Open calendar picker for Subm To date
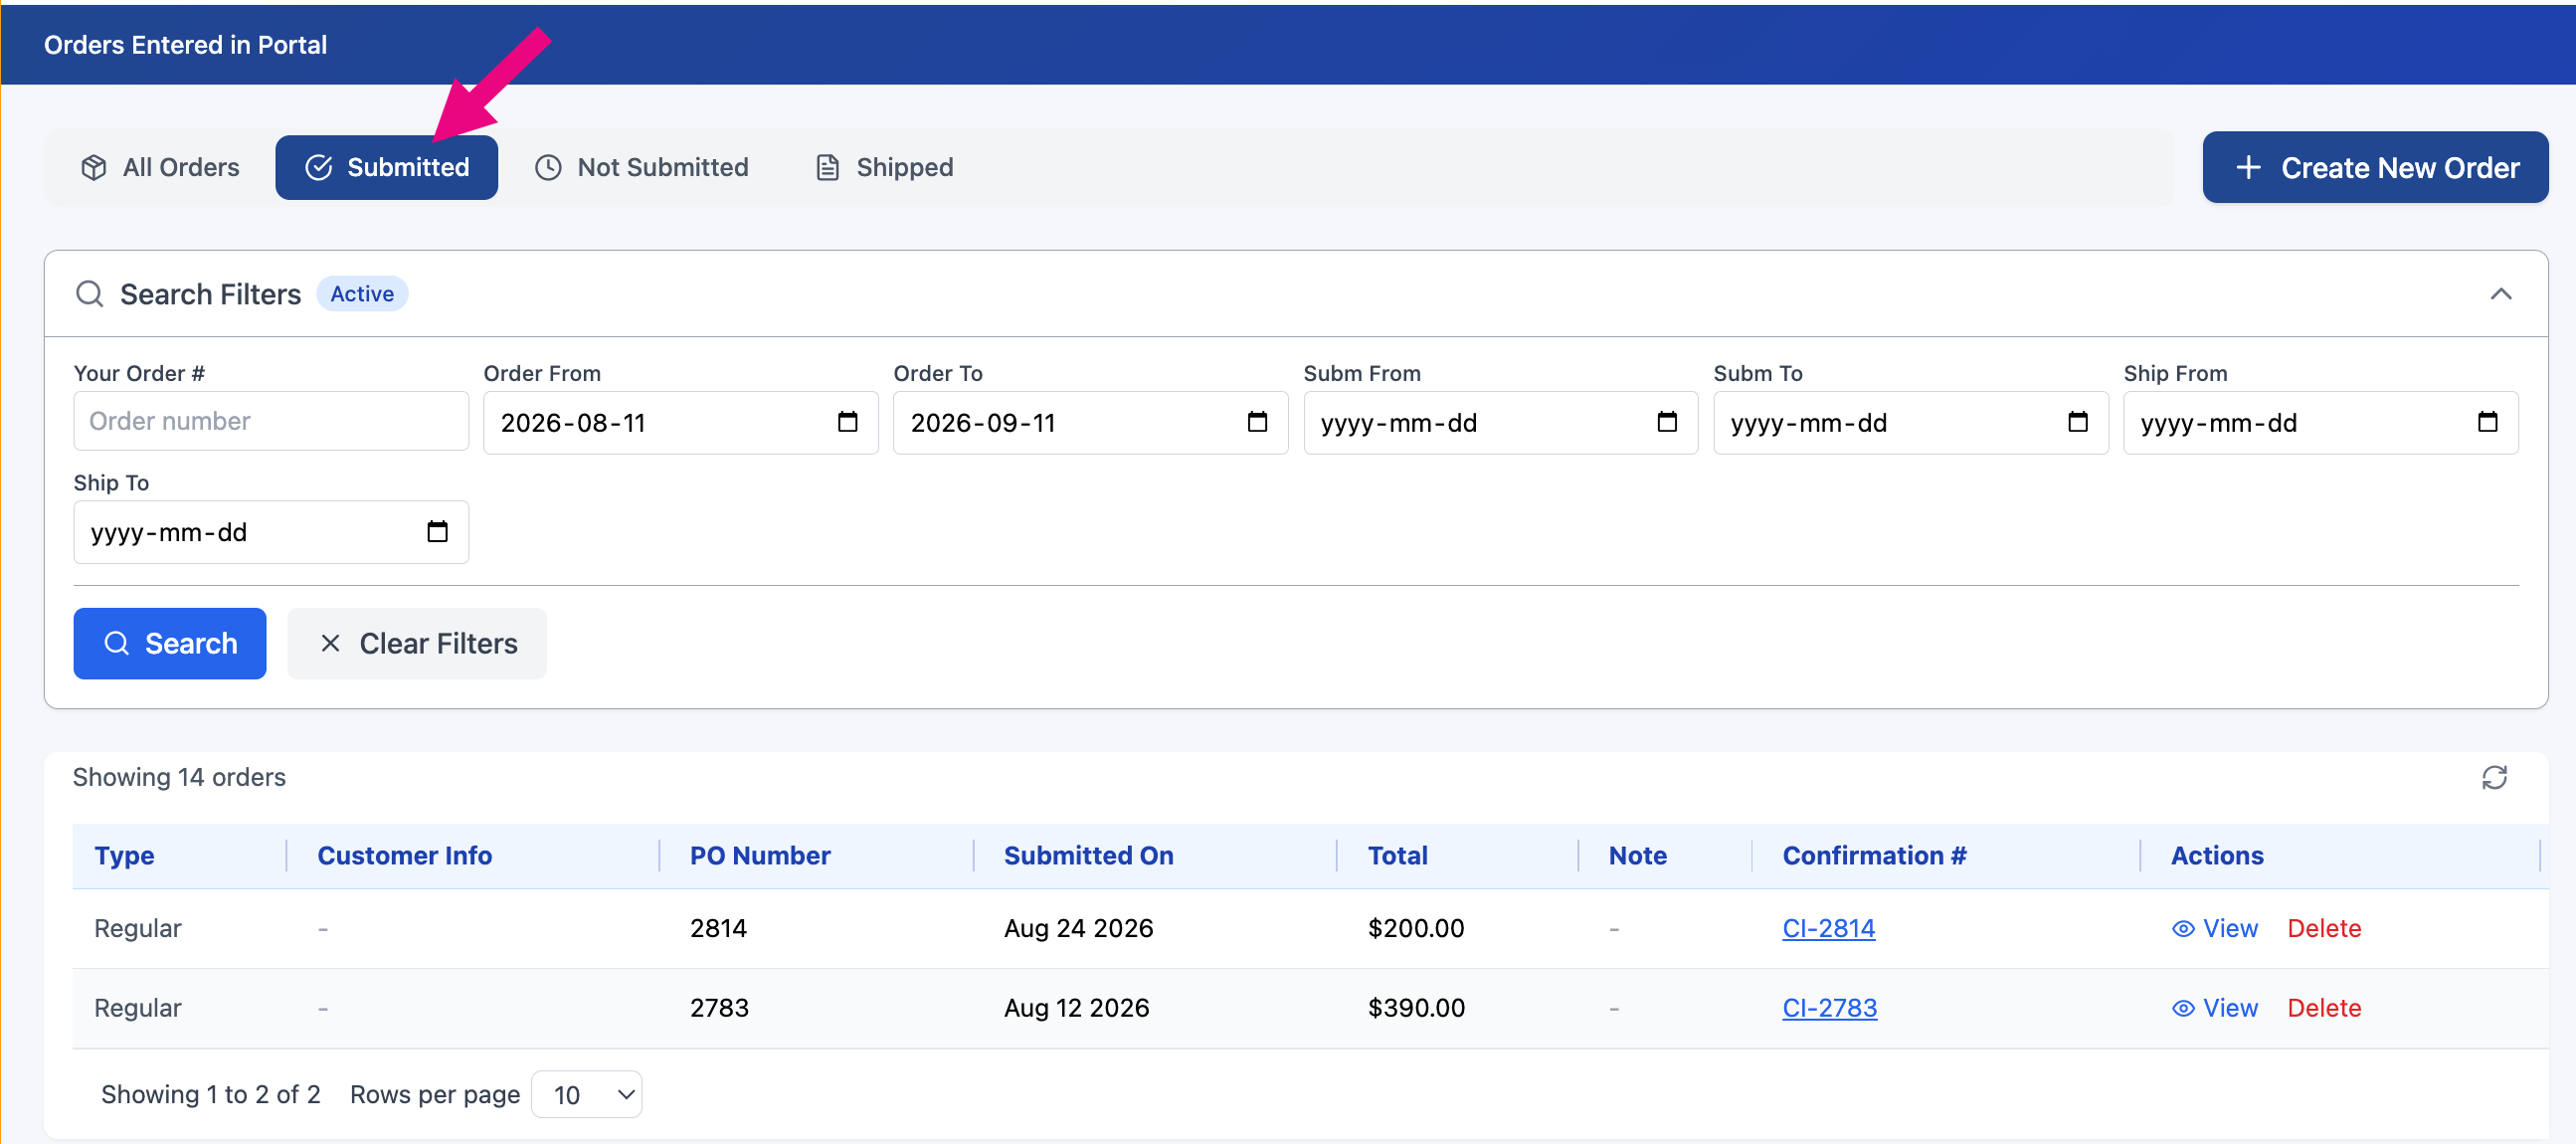 pos(2077,422)
